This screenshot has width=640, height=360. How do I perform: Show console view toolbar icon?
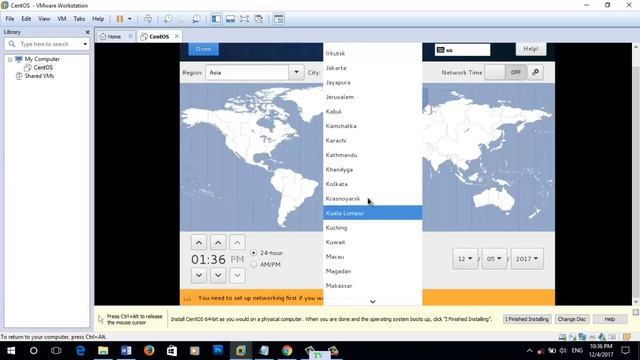point(278,19)
